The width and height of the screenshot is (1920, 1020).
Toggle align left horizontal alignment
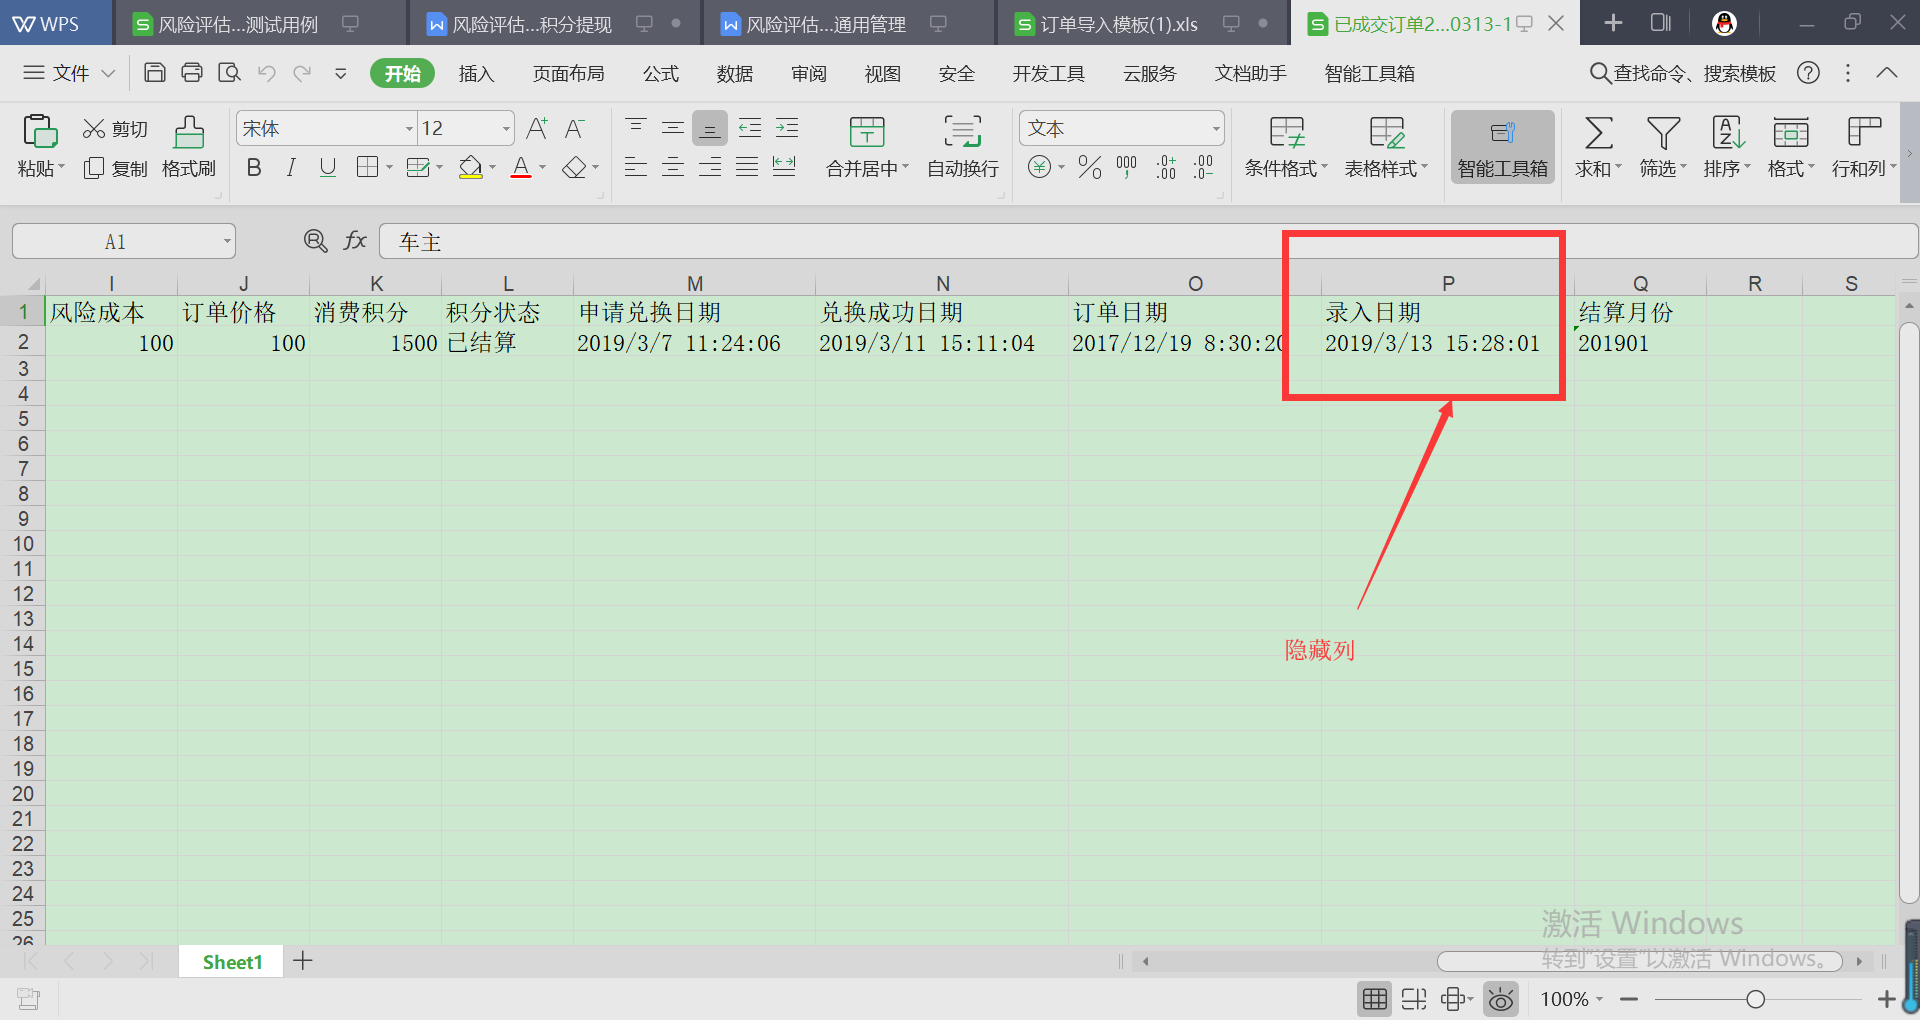(x=636, y=167)
